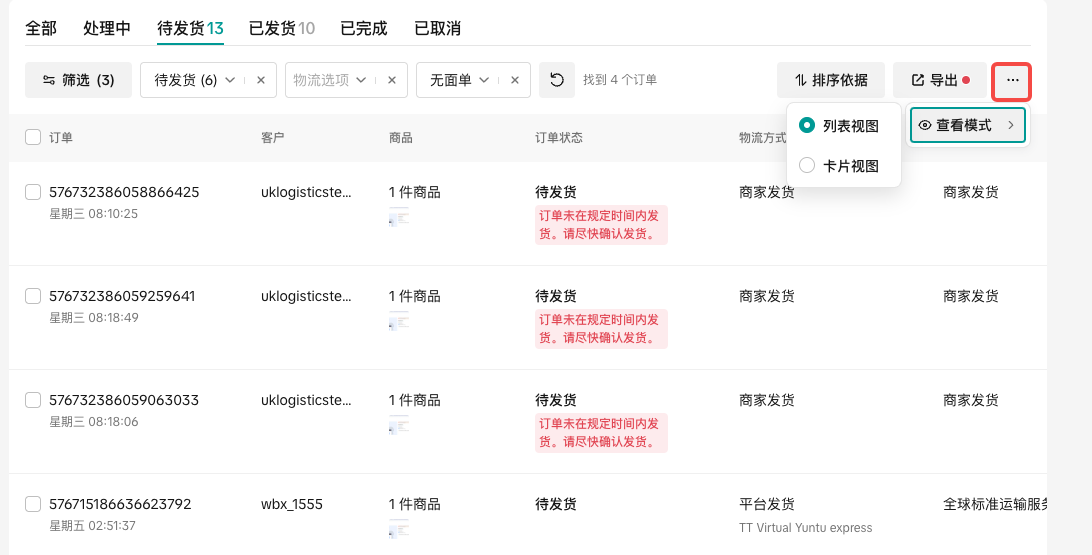The height and width of the screenshot is (555, 1092).
Task: Select the 列表视图 radio option
Action: coord(807,126)
